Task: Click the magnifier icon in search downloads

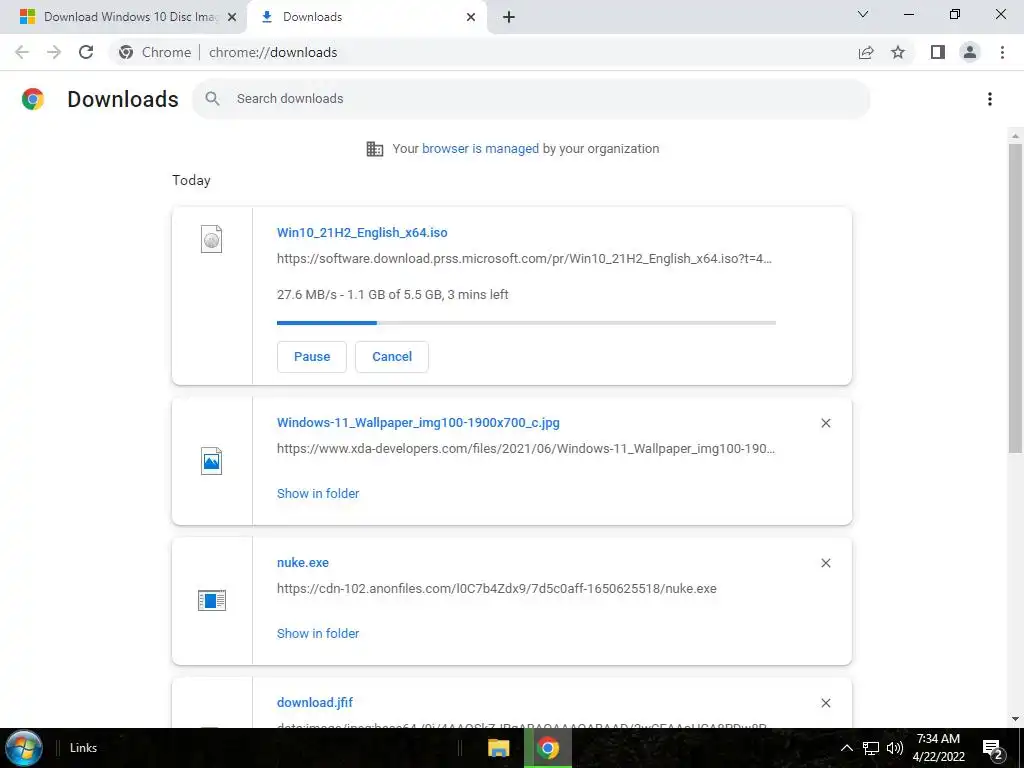Action: pyautogui.click(x=212, y=99)
